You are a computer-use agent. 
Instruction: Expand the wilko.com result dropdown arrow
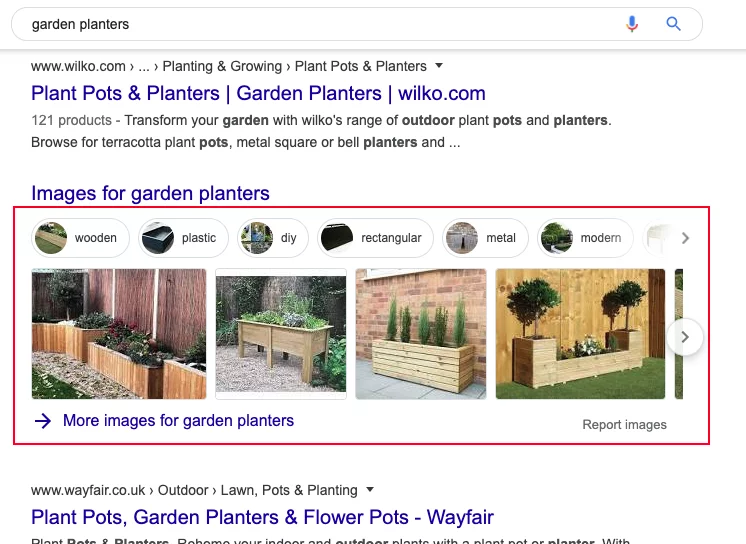click(x=439, y=66)
